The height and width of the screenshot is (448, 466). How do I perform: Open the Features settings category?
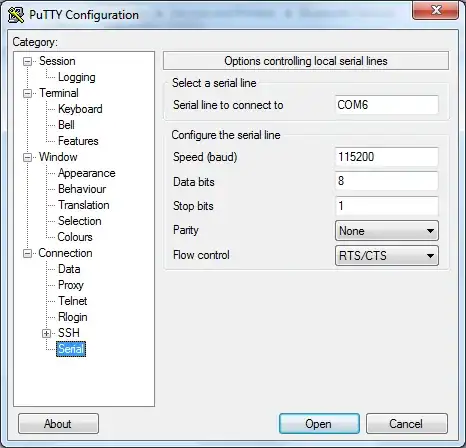78,141
